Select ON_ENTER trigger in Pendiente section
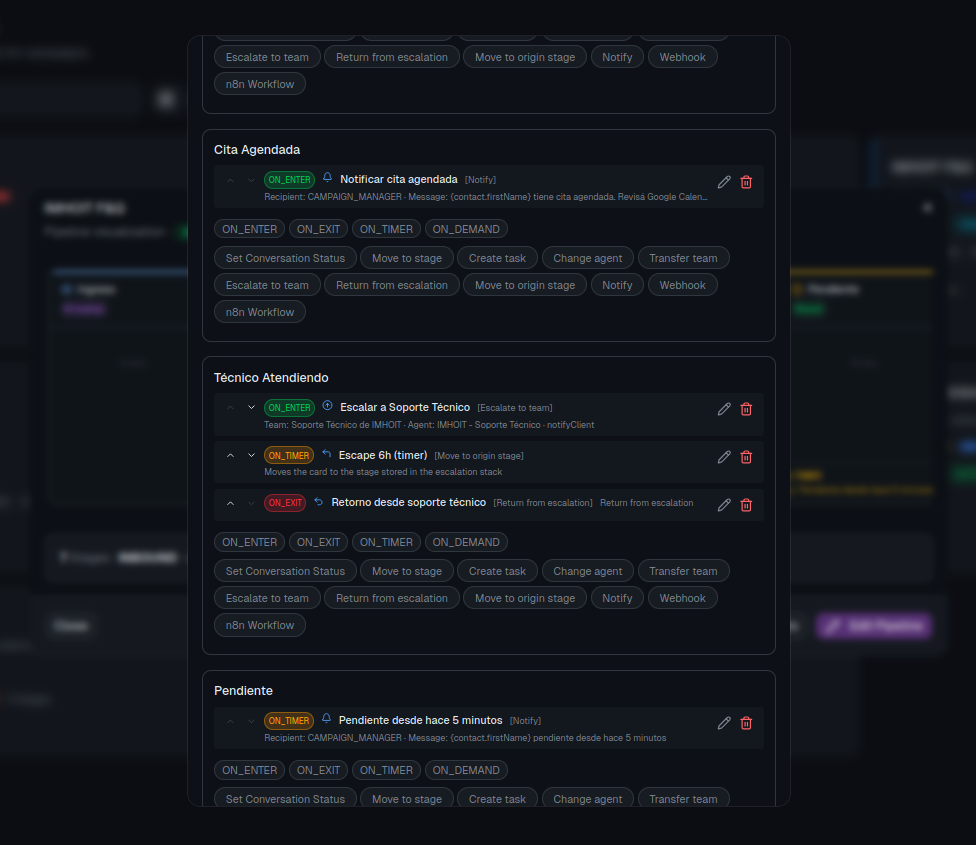Image resolution: width=976 pixels, height=845 pixels. (250, 770)
